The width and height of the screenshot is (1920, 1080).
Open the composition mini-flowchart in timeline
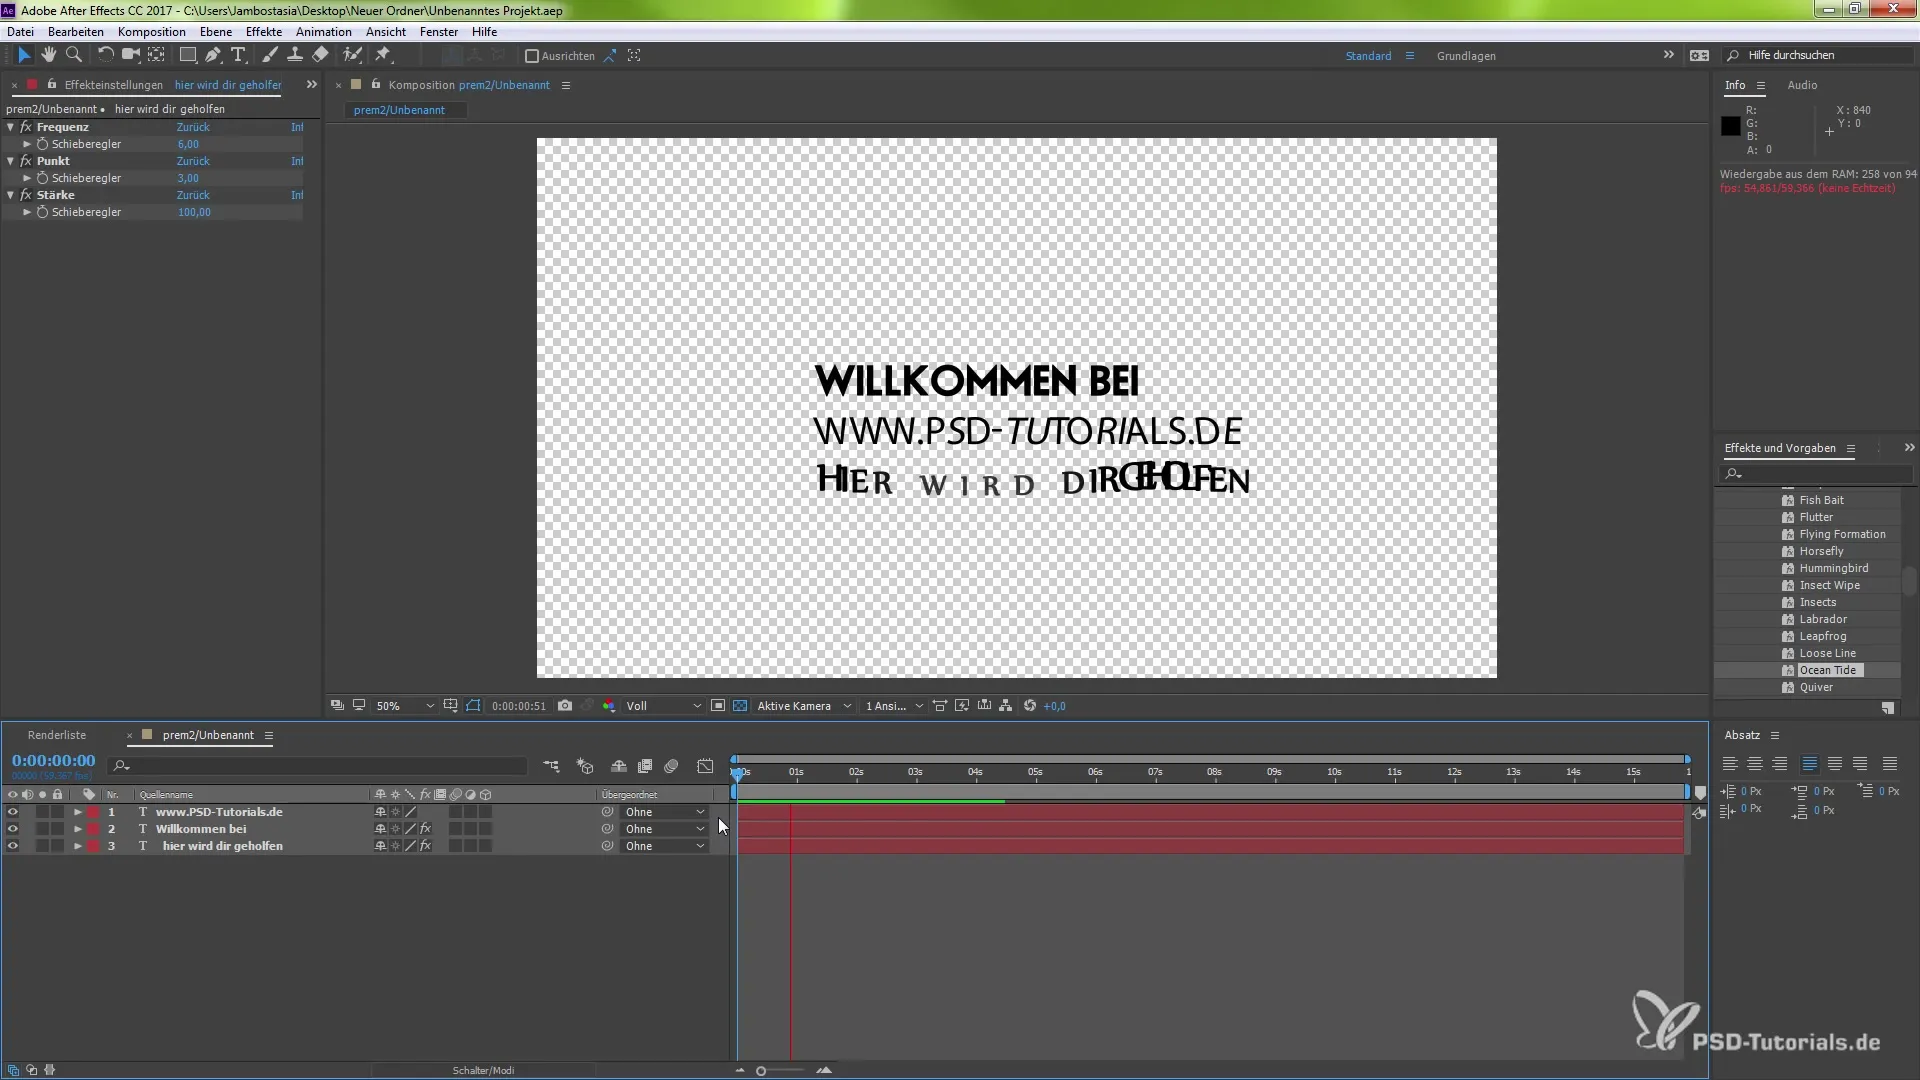[x=551, y=766]
